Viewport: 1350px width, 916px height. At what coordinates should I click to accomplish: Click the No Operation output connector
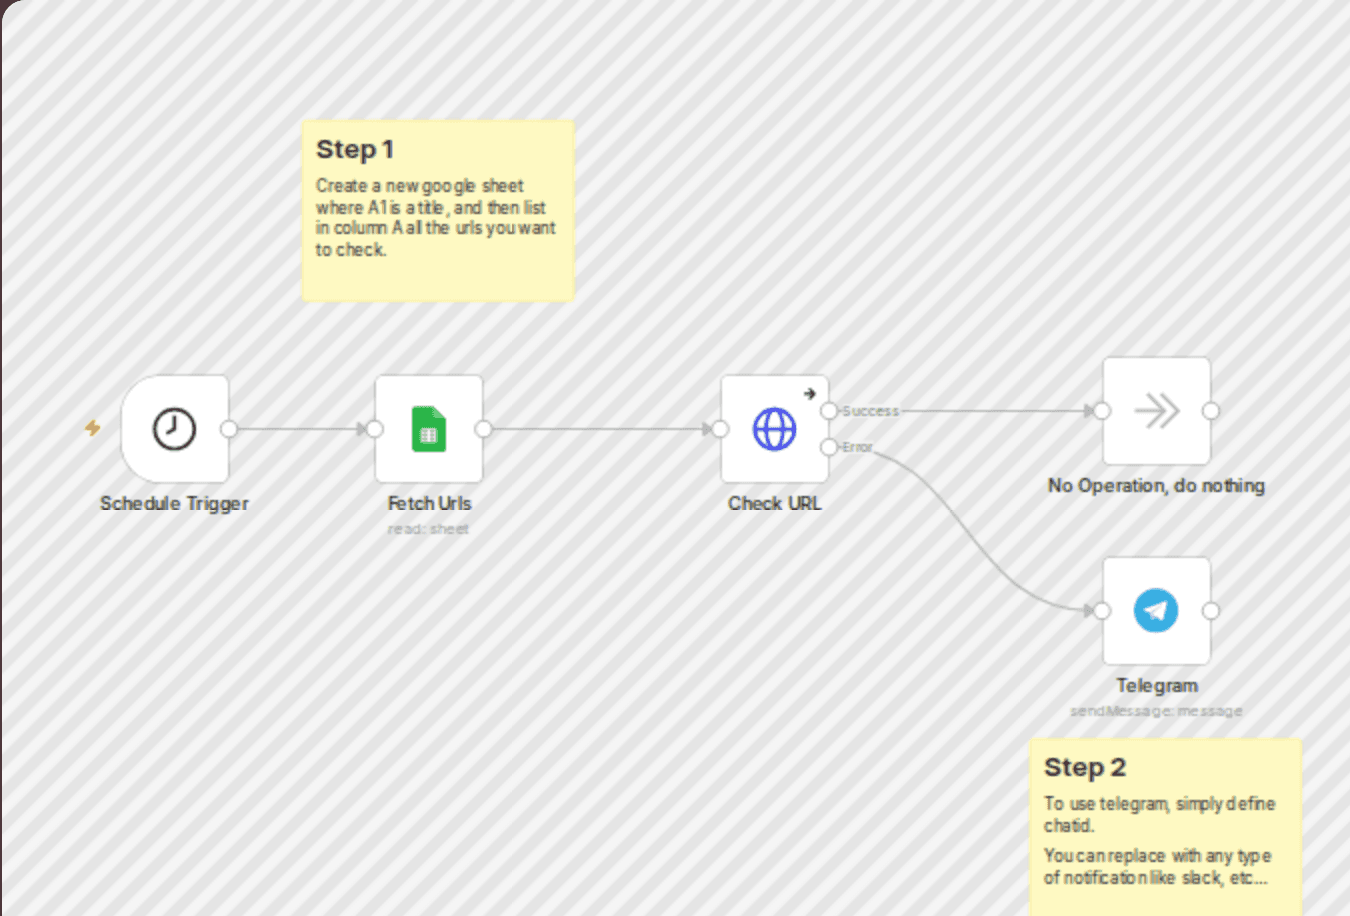pyautogui.click(x=1211, y=411)
